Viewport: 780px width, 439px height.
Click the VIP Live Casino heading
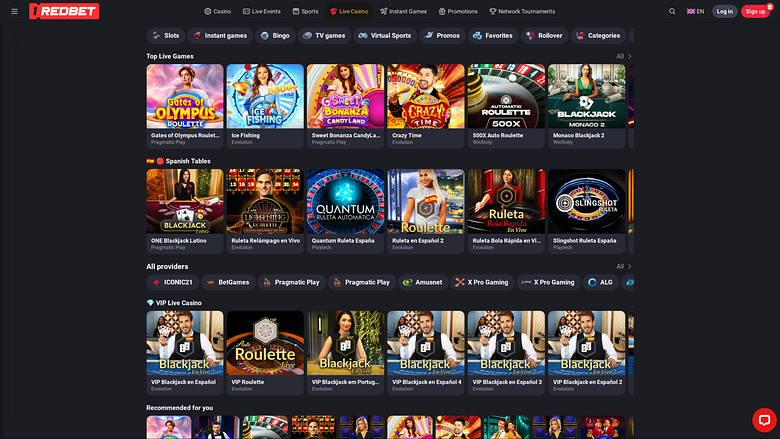tap(174, 303)
